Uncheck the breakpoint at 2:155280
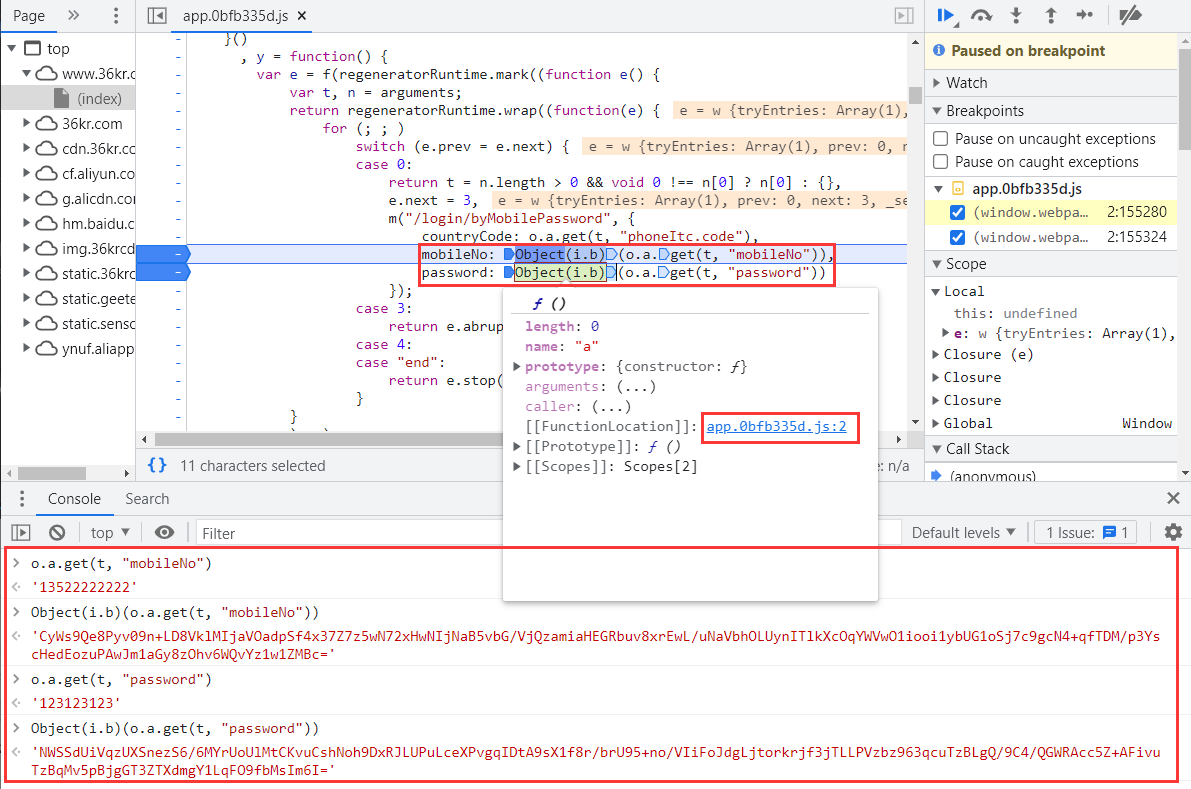Image resolution: width=1191 pixels, height=789 pixels. [958, 212]
